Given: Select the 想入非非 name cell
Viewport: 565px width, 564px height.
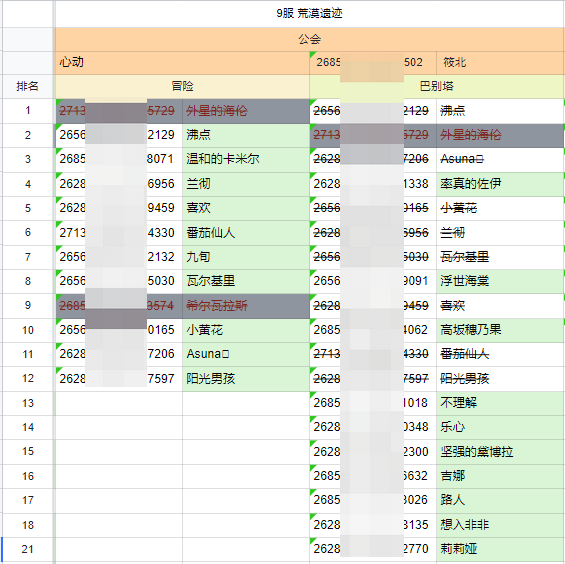Looking at the screenshot, I should point(500,525).
